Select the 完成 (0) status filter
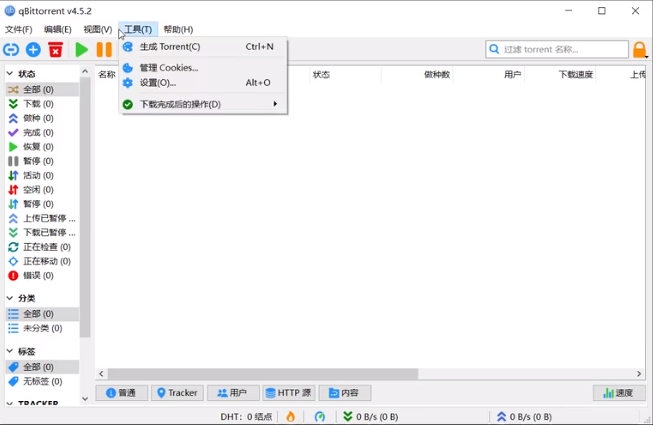This screenshot has height=425, width=653. pos(42,132)
